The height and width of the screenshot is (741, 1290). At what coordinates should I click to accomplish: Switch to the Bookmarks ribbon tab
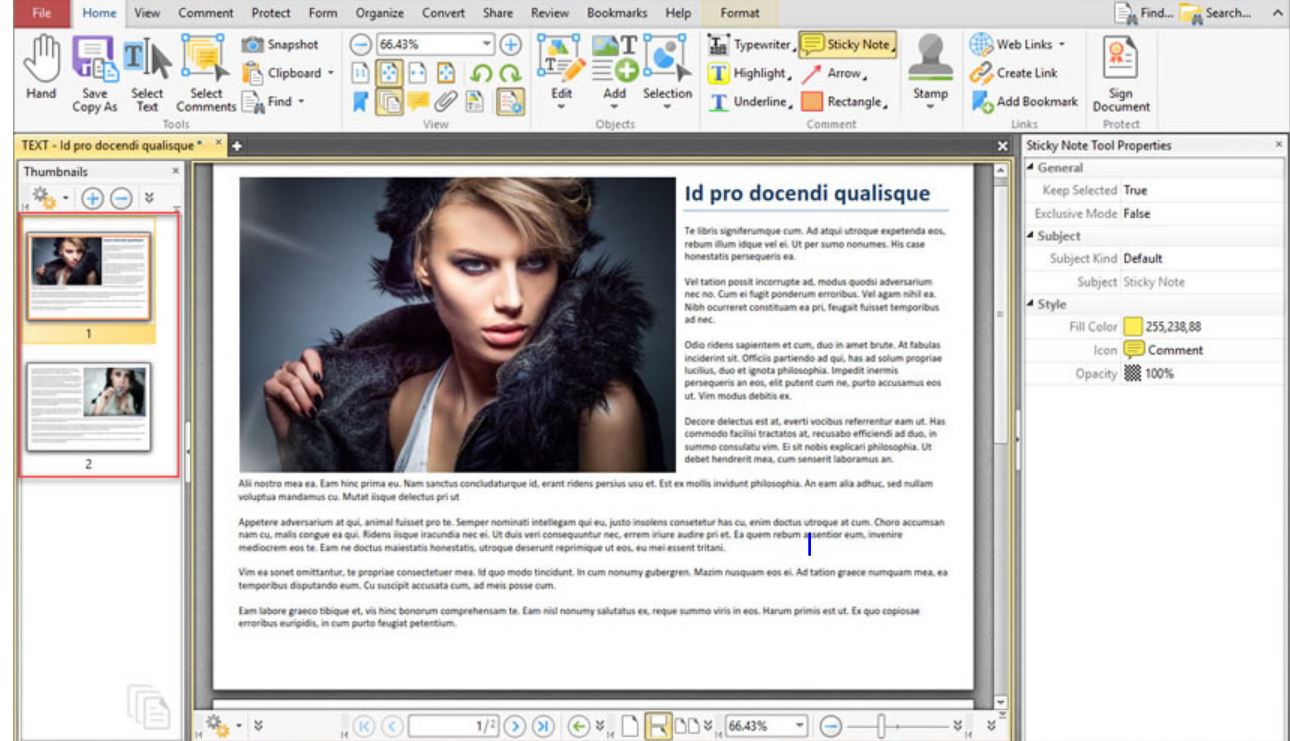click(x=616, y=14)
